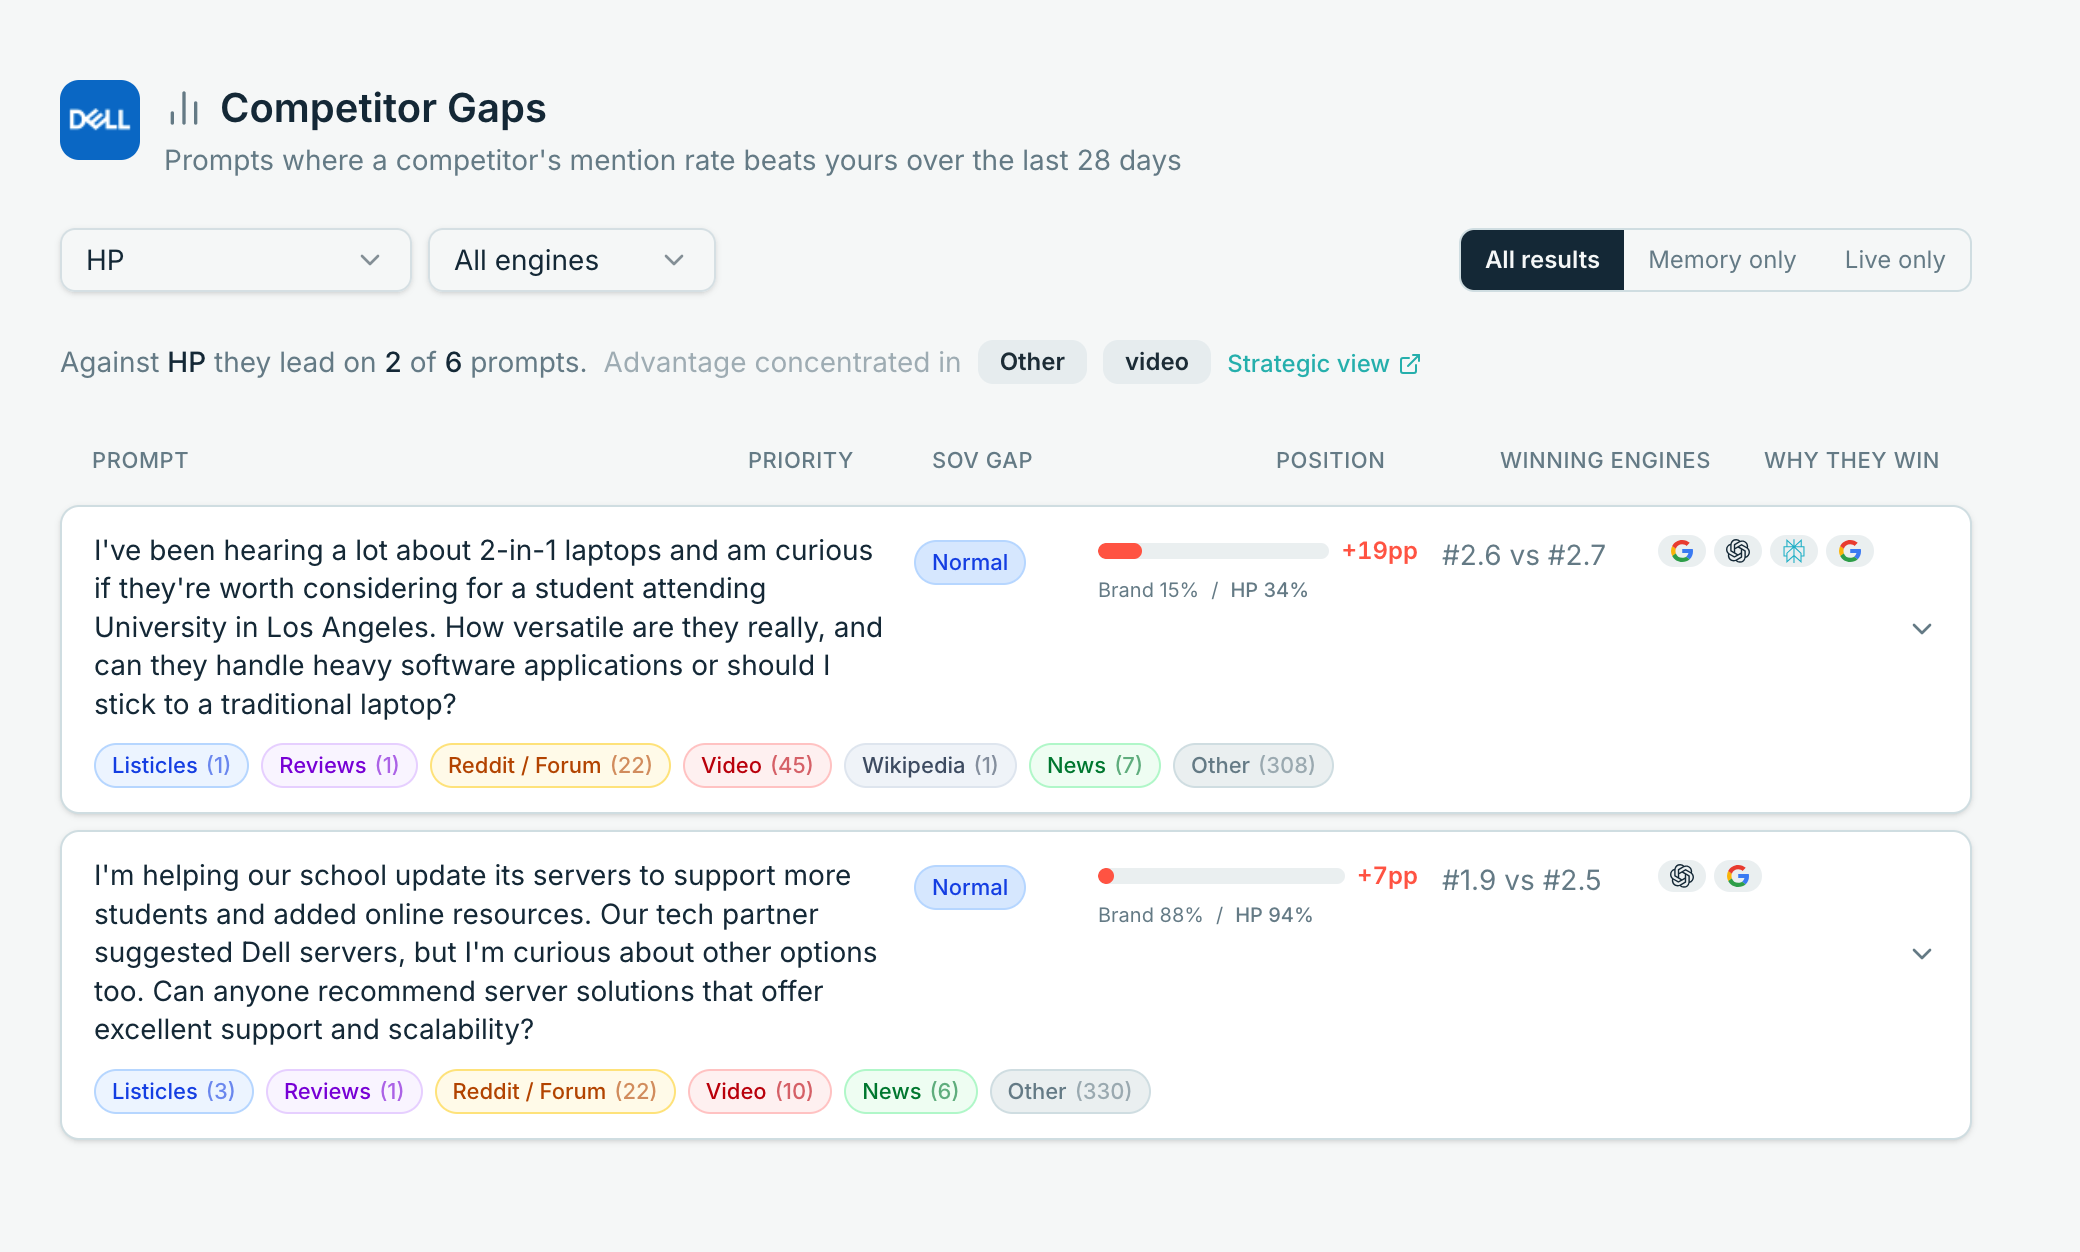
Task: Click Google engine icon in servers prompt row
Action: [1738, 876]
